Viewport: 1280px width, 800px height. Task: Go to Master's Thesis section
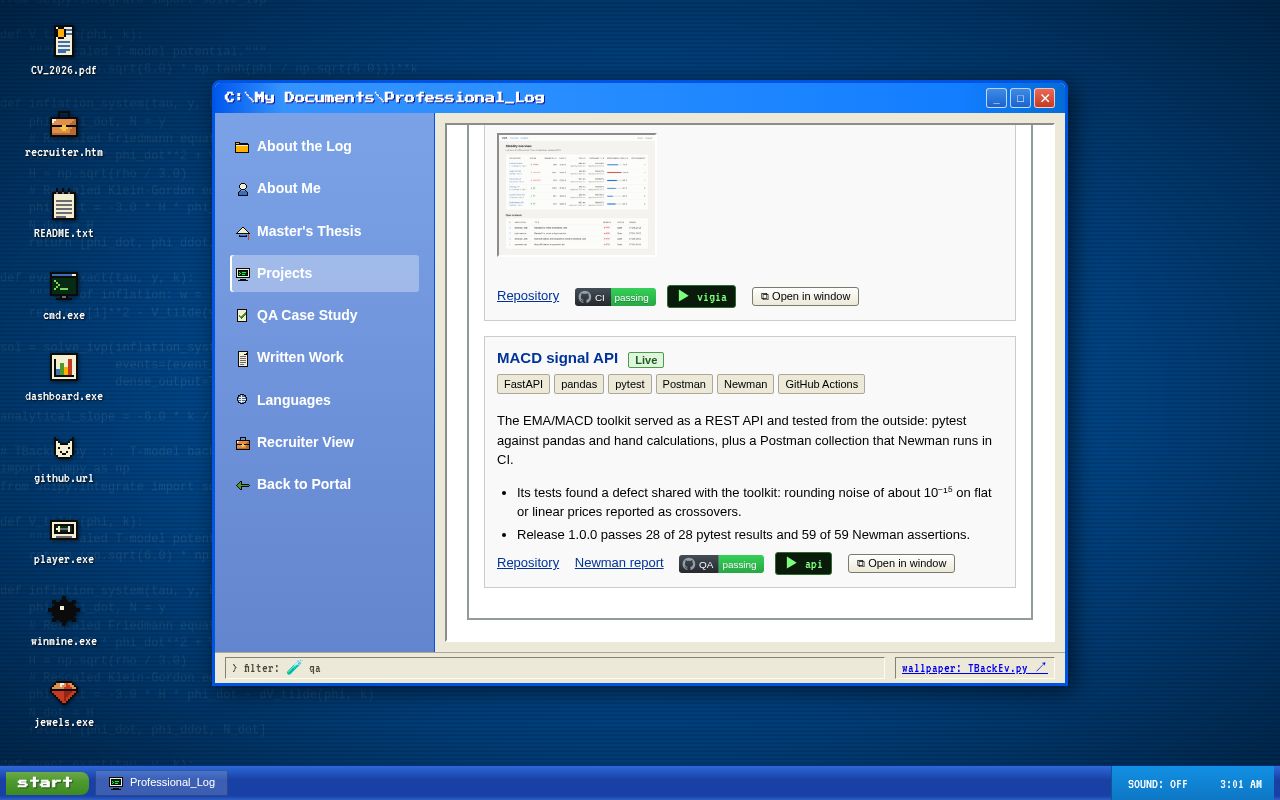coord(324,231)
